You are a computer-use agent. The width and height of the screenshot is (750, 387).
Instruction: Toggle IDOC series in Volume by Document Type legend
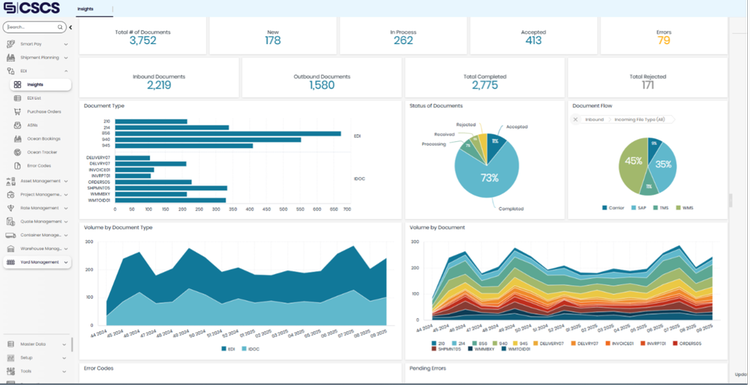tap(250, 349)
